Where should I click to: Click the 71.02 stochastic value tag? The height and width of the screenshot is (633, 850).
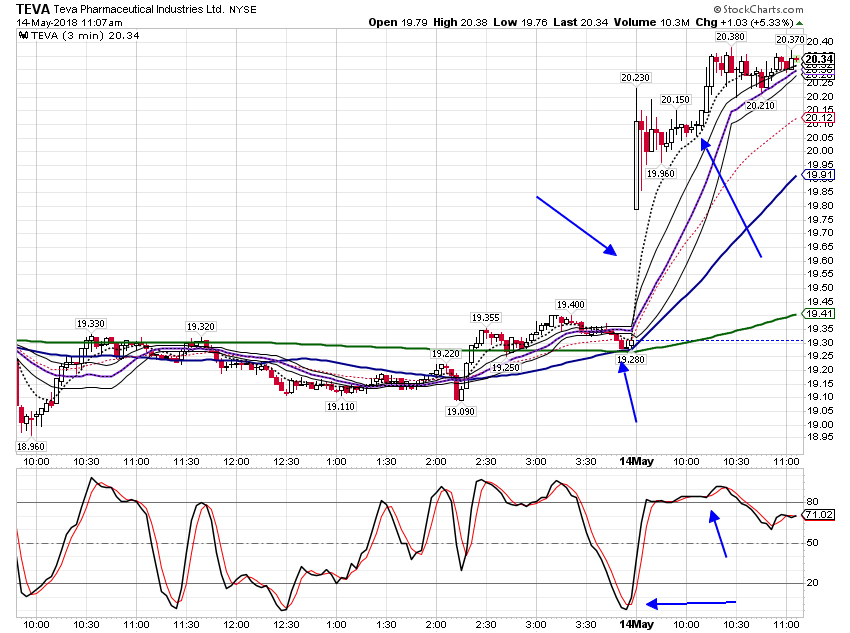819,514
